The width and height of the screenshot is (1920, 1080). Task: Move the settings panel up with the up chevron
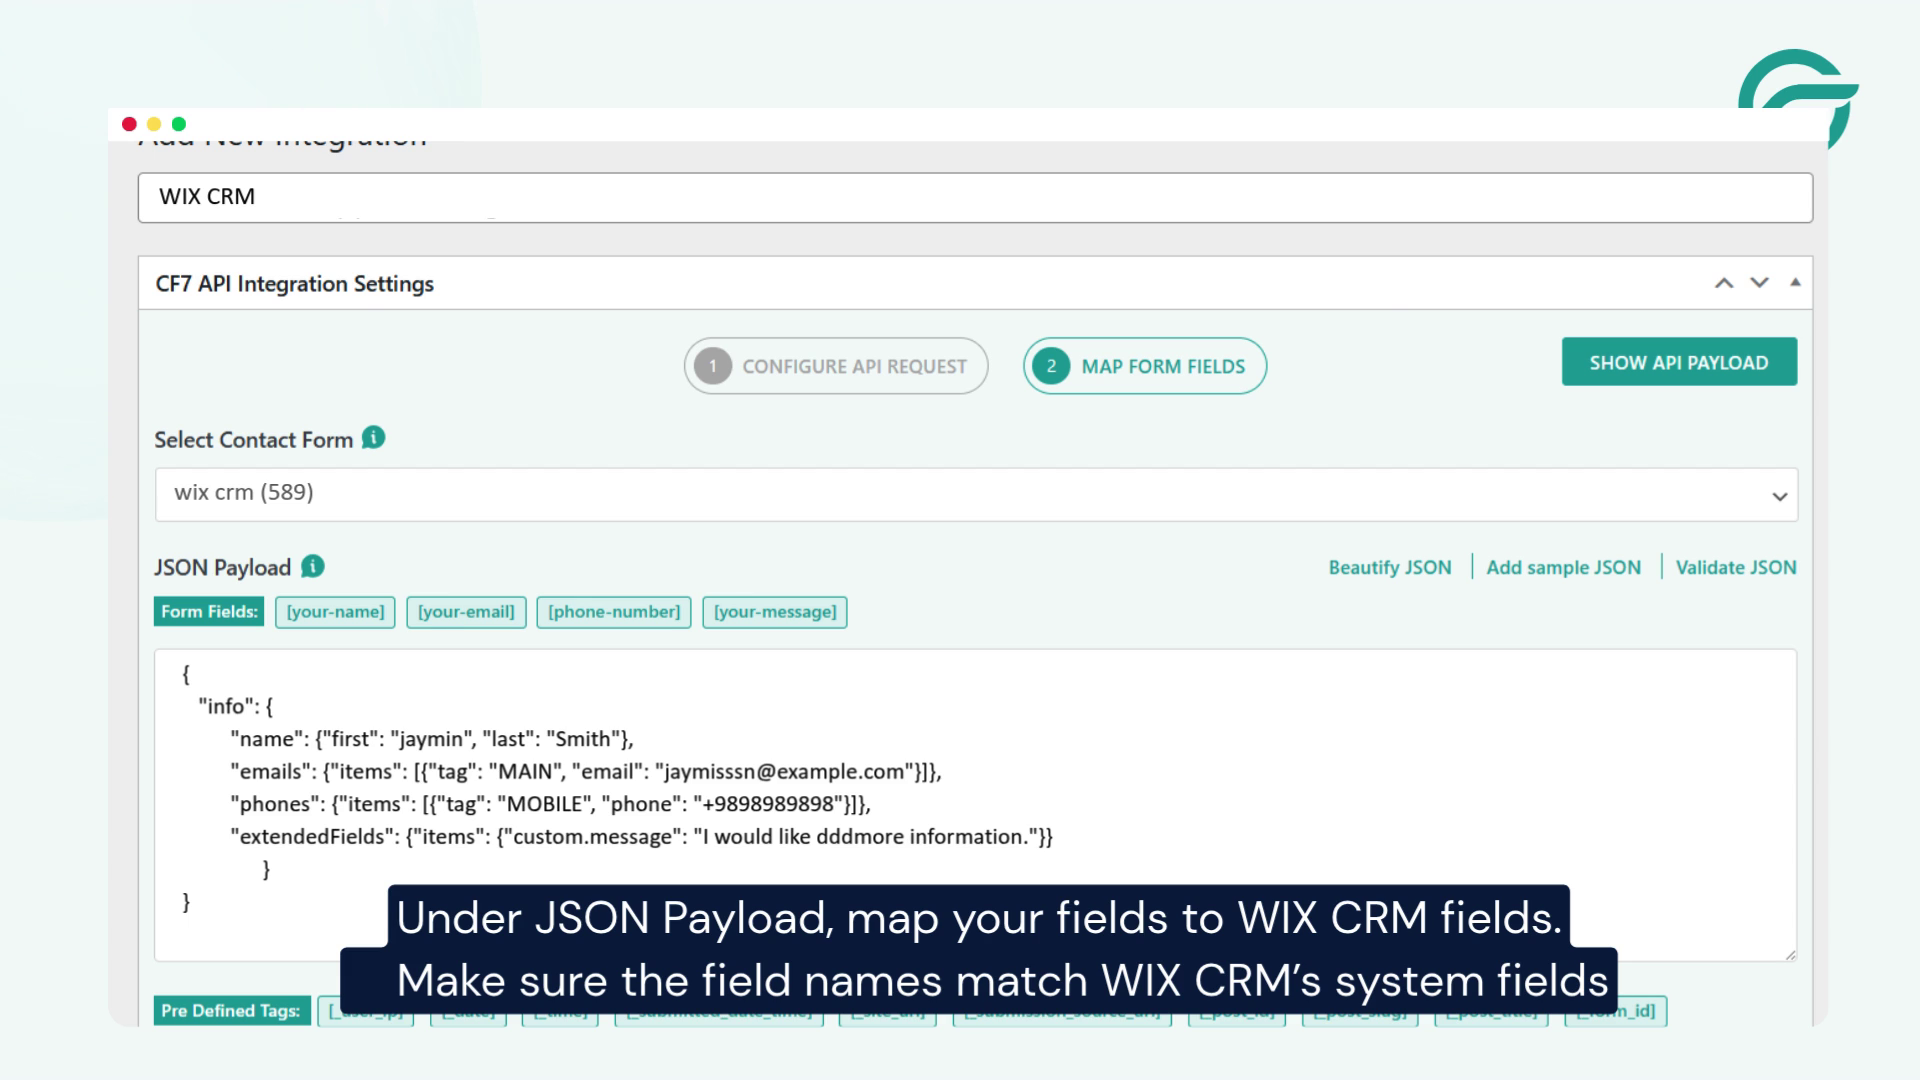click(x=1724, y=283)
